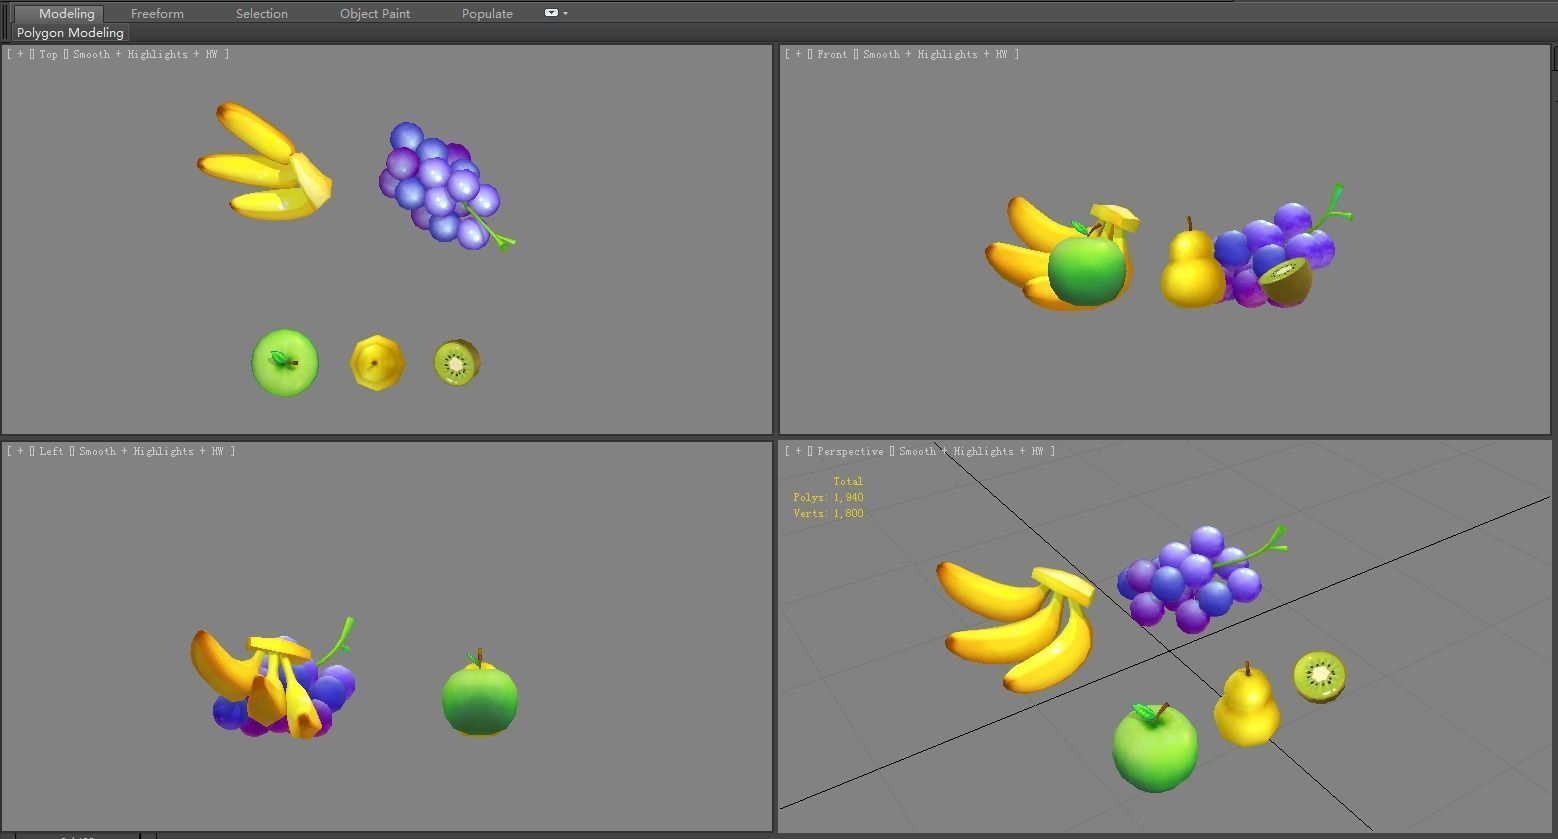Screen dimensions: 1558x839
Task: Open the Front viewport plus menu
Action: click(x=798, y=54)
